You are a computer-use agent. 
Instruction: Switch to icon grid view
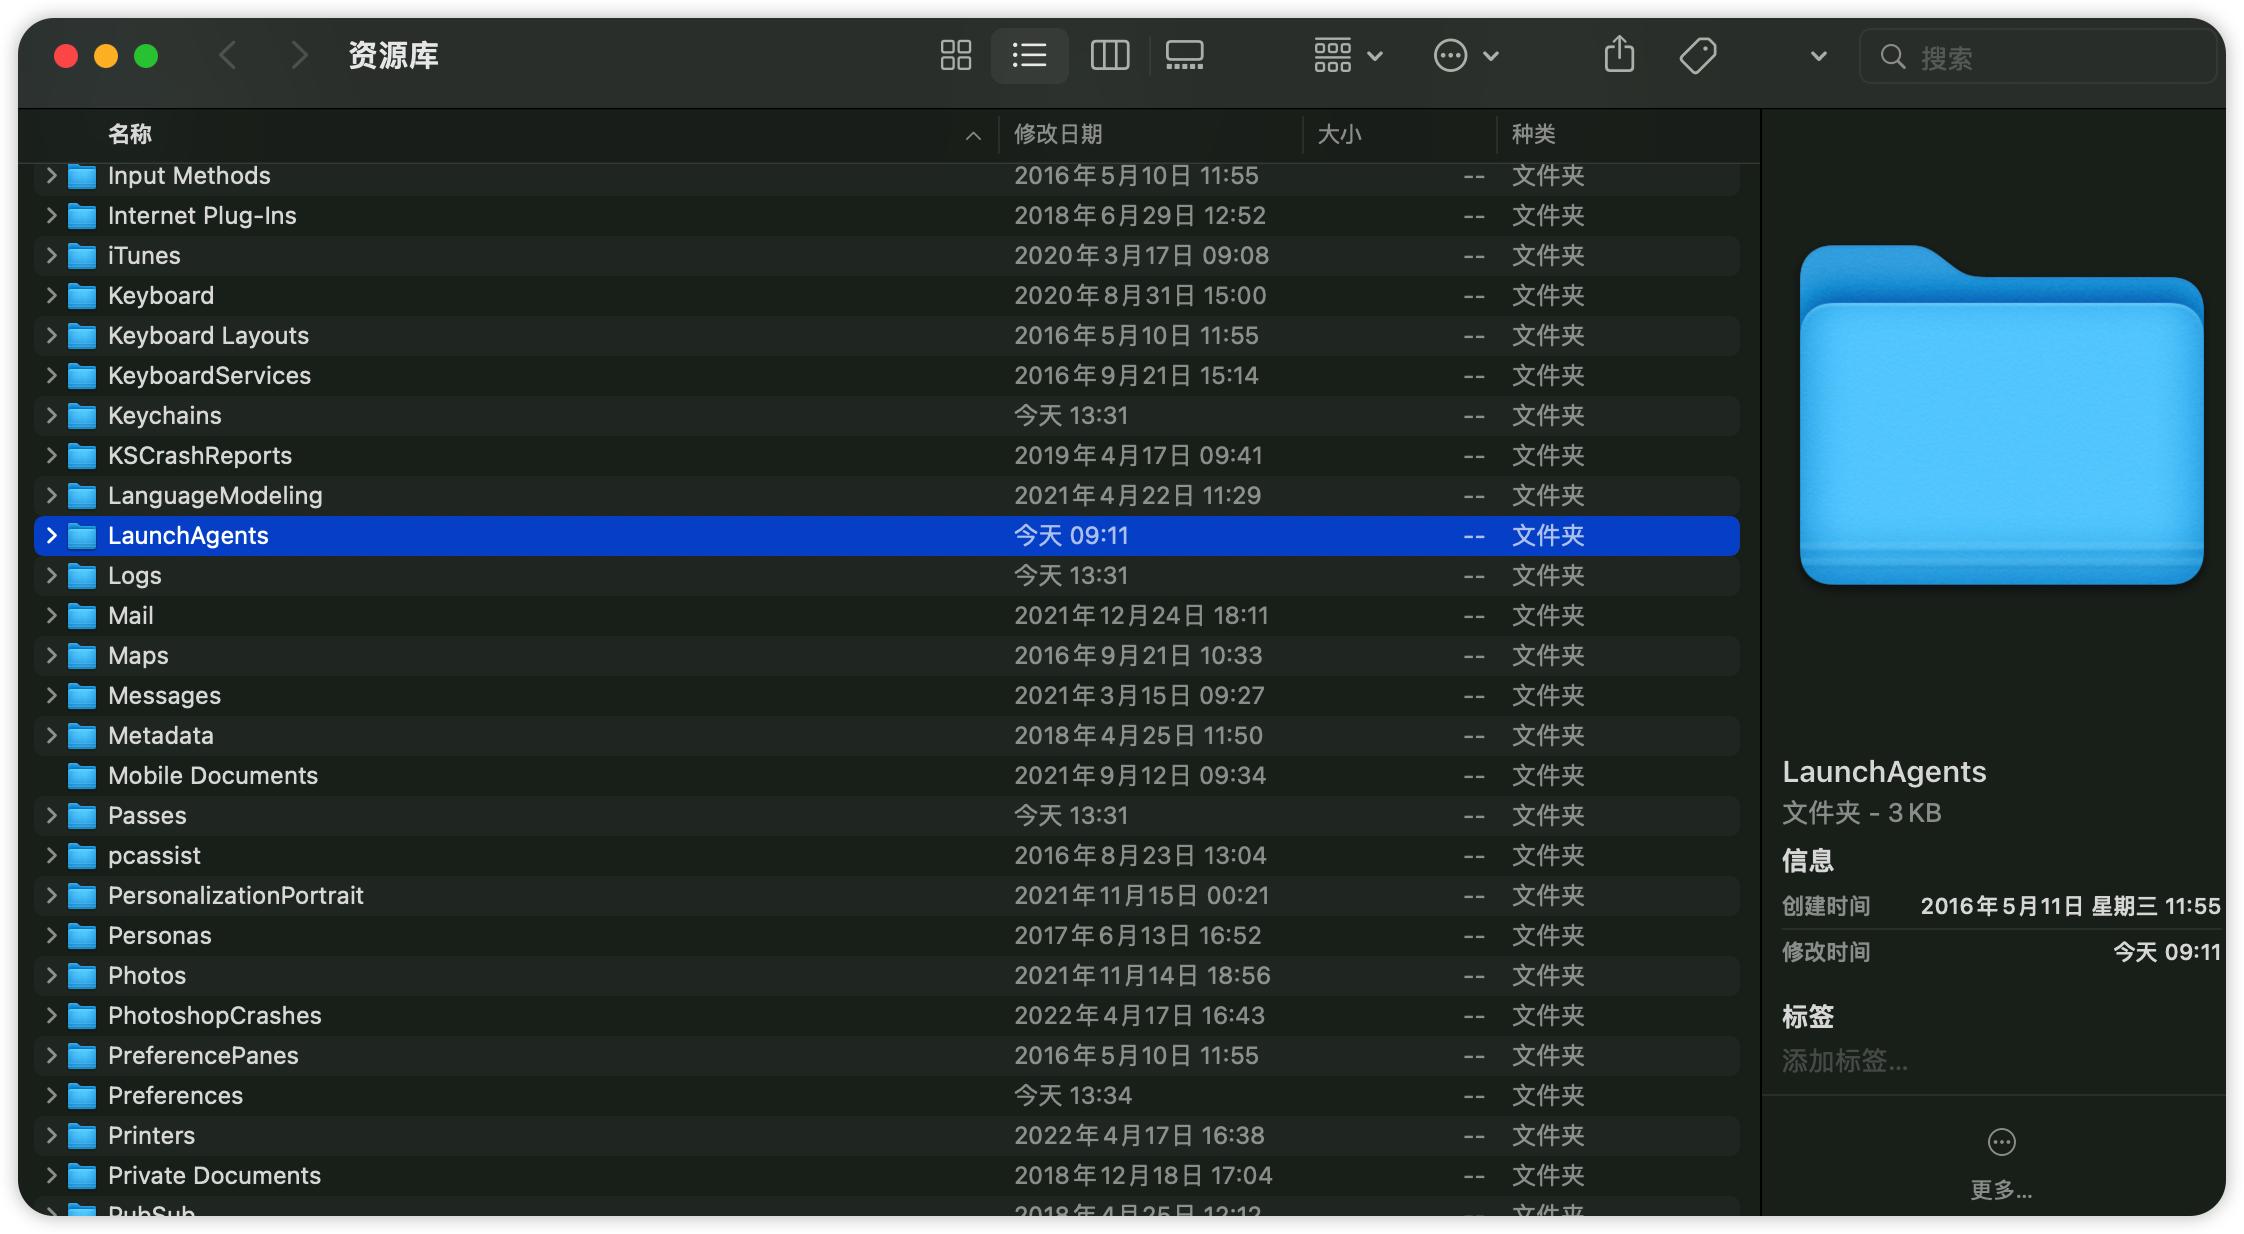(x=955, y=55)
